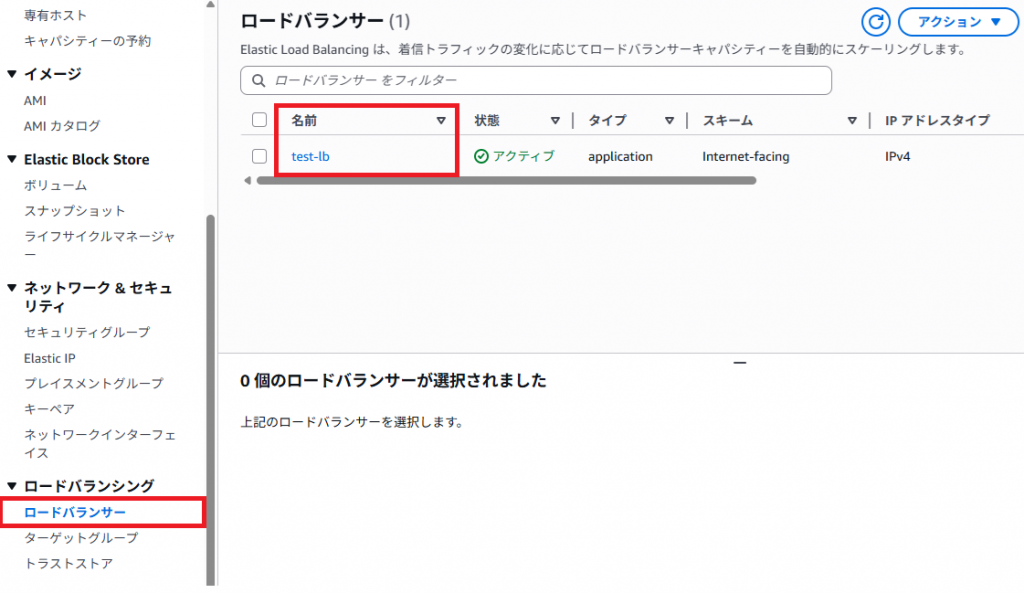Toggle the select-all load balancers checkbox
Viewport: 1024px width, 593px height.
pos(260,120)
